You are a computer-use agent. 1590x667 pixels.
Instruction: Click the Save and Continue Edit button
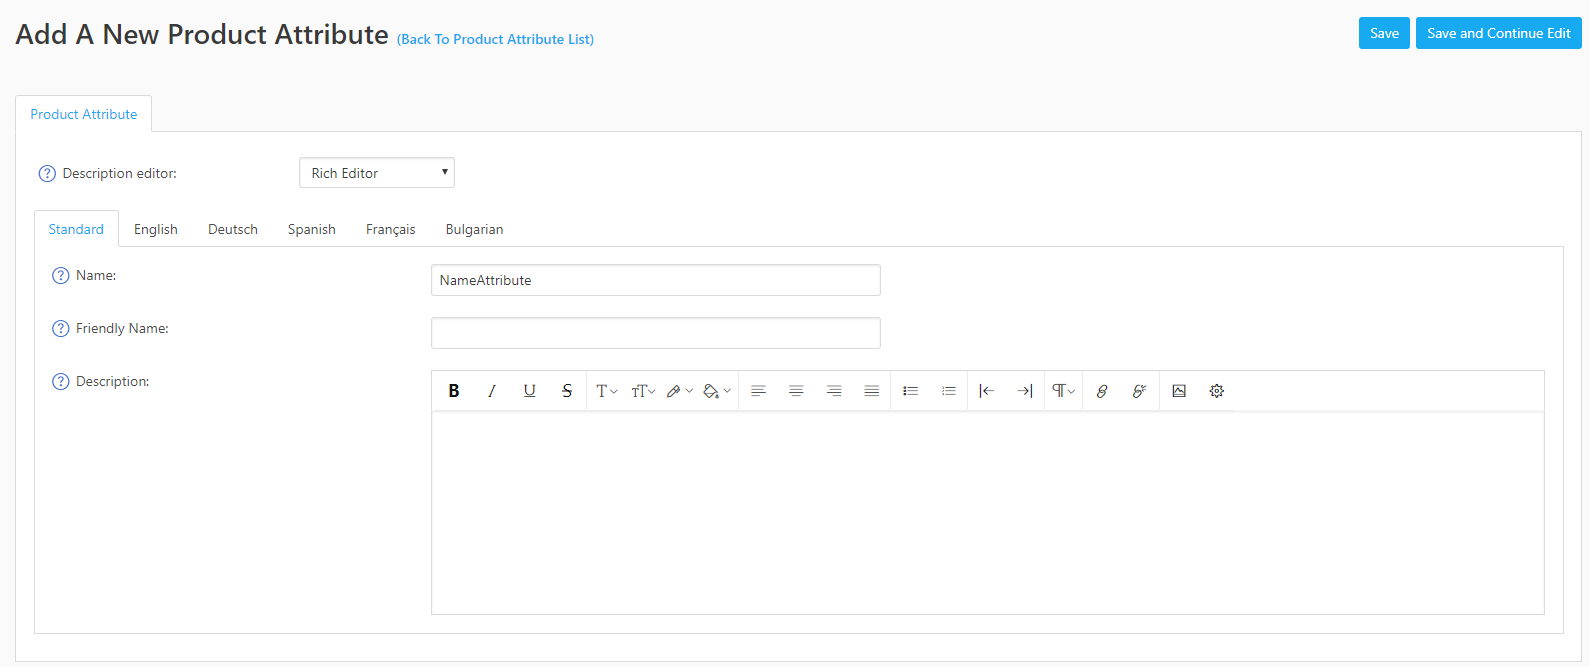1498,33
